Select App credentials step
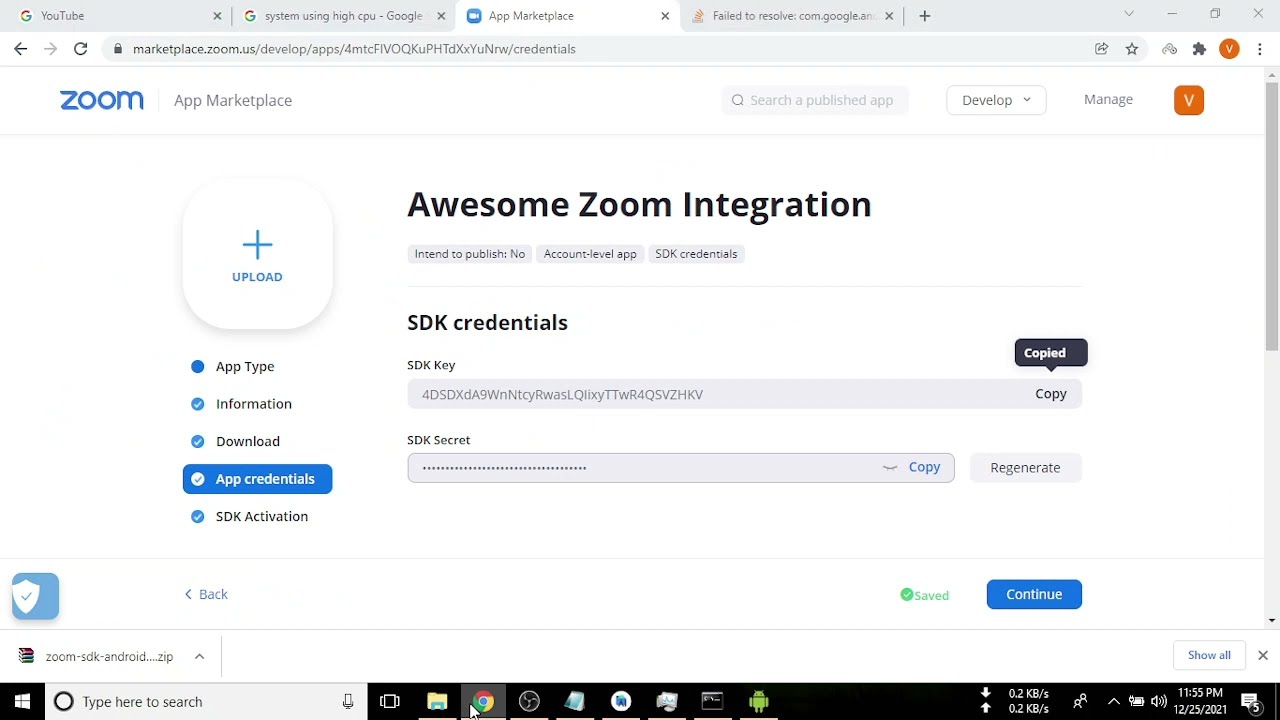This screenshot has width=1280, height=720. [257, 479]
